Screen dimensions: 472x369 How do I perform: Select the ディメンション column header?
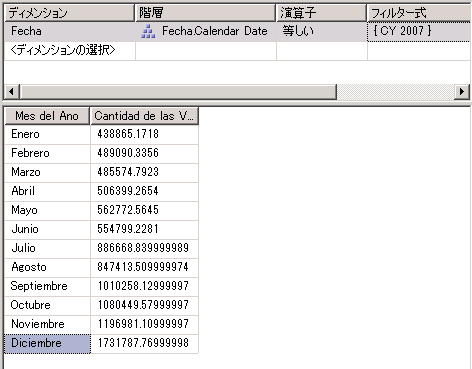(x=69, y=13)
